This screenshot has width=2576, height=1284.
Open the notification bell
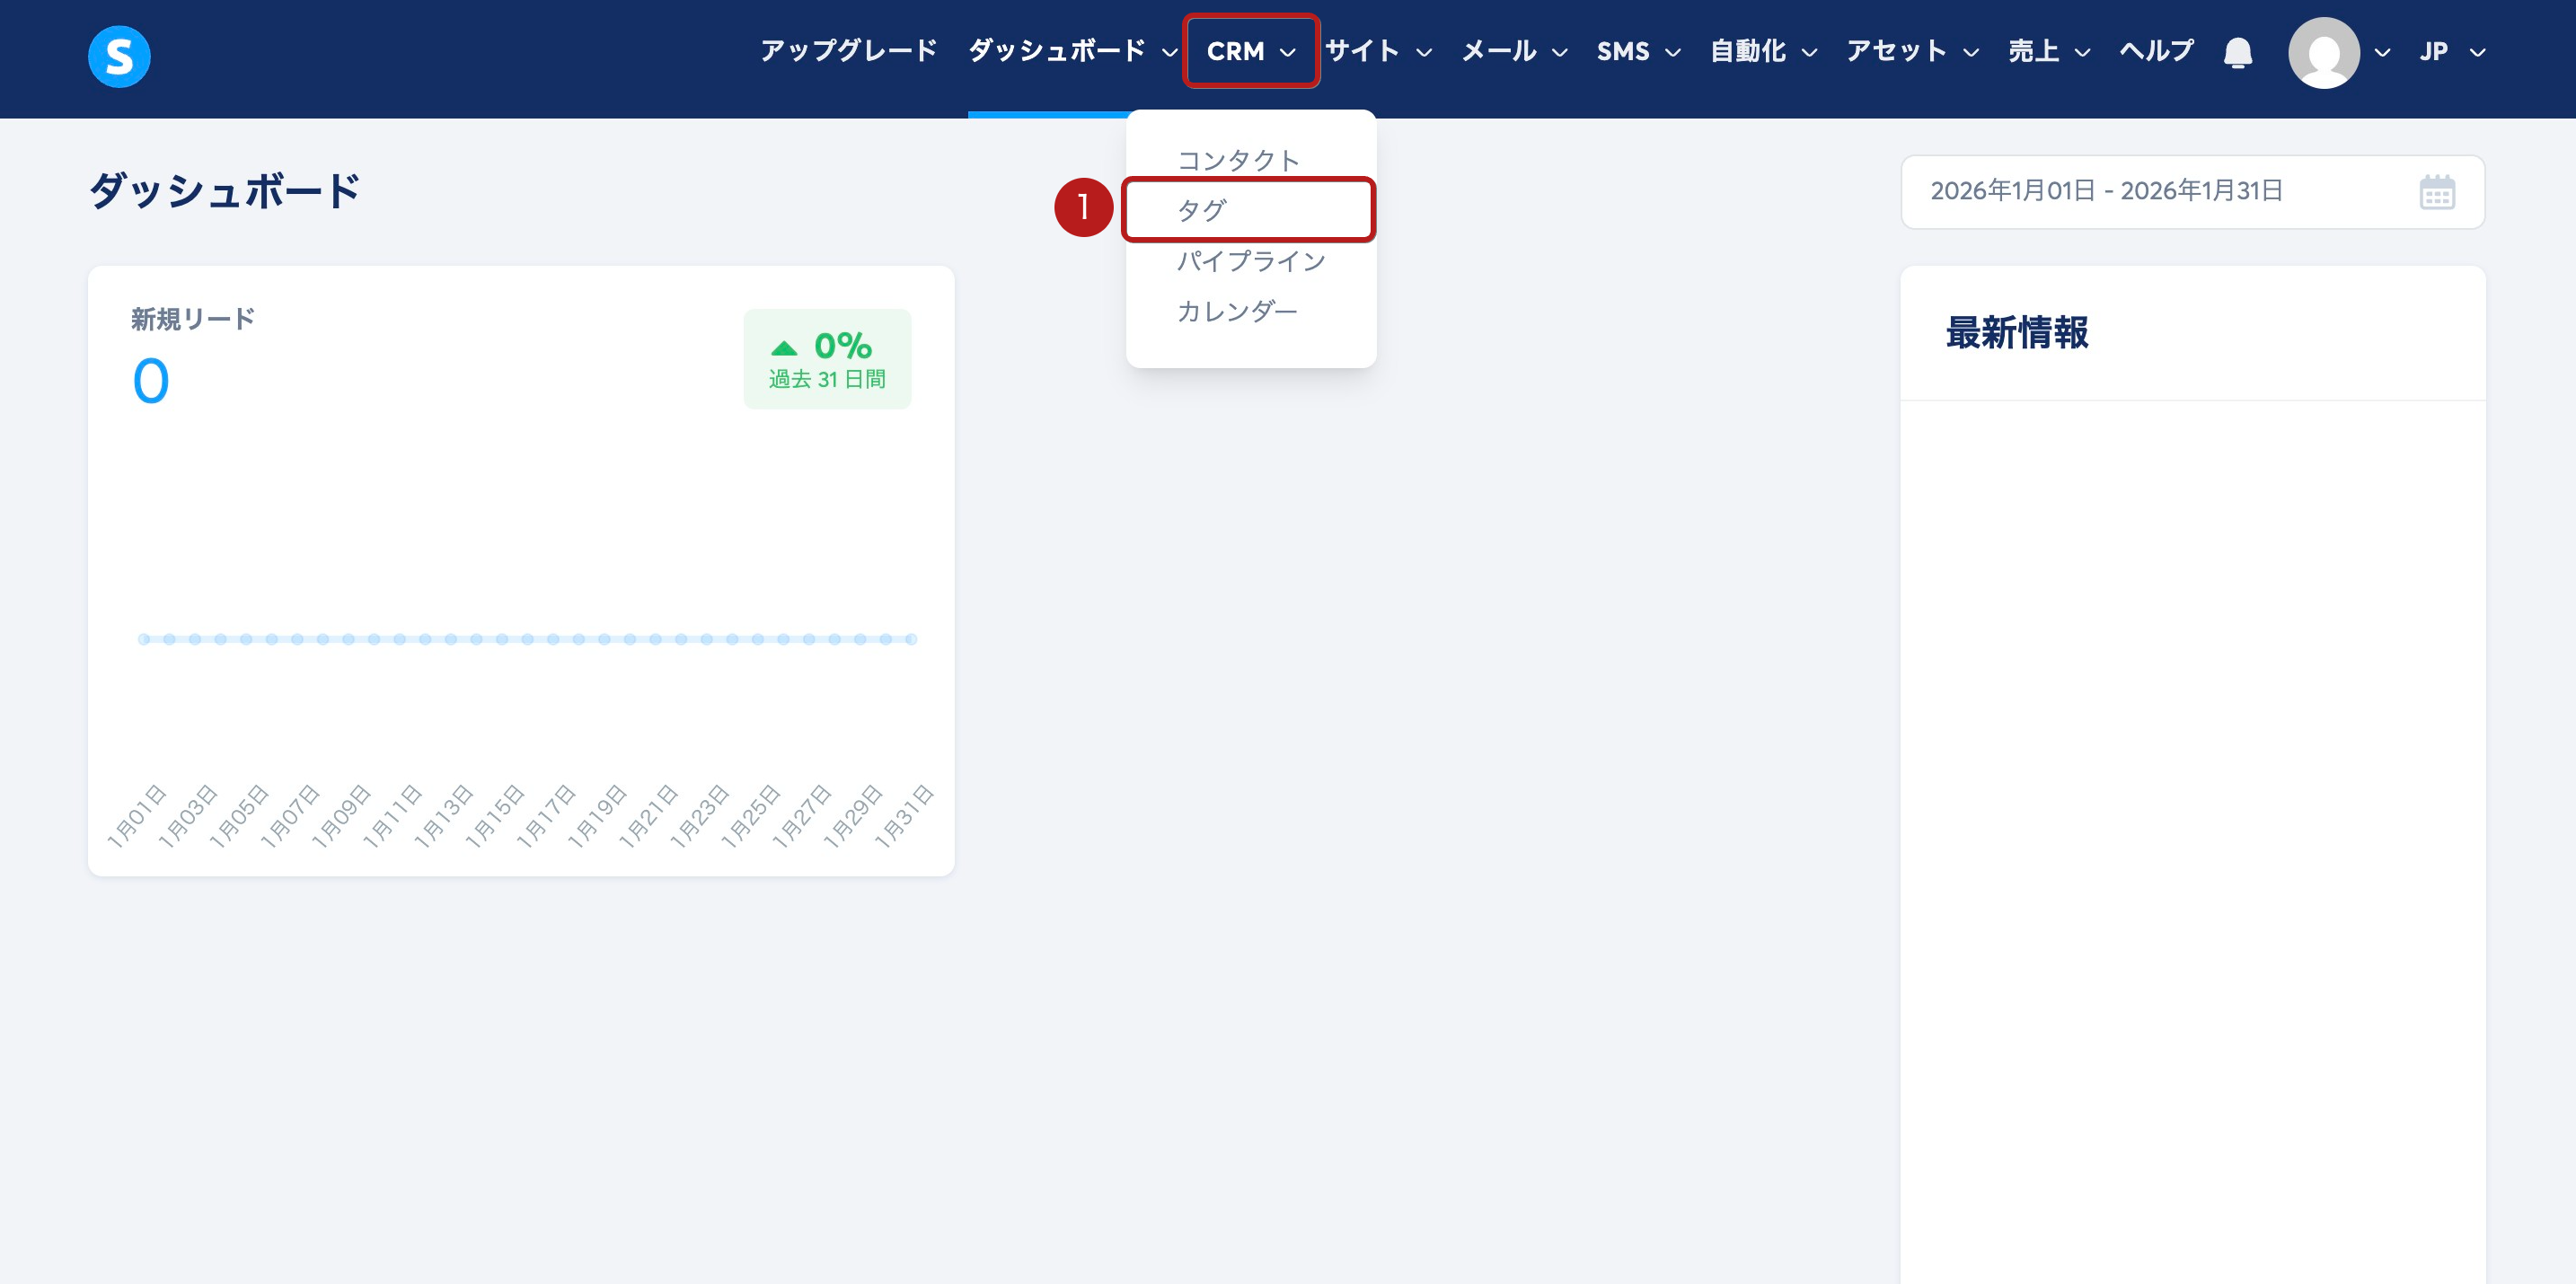[x=2237, y=52]
